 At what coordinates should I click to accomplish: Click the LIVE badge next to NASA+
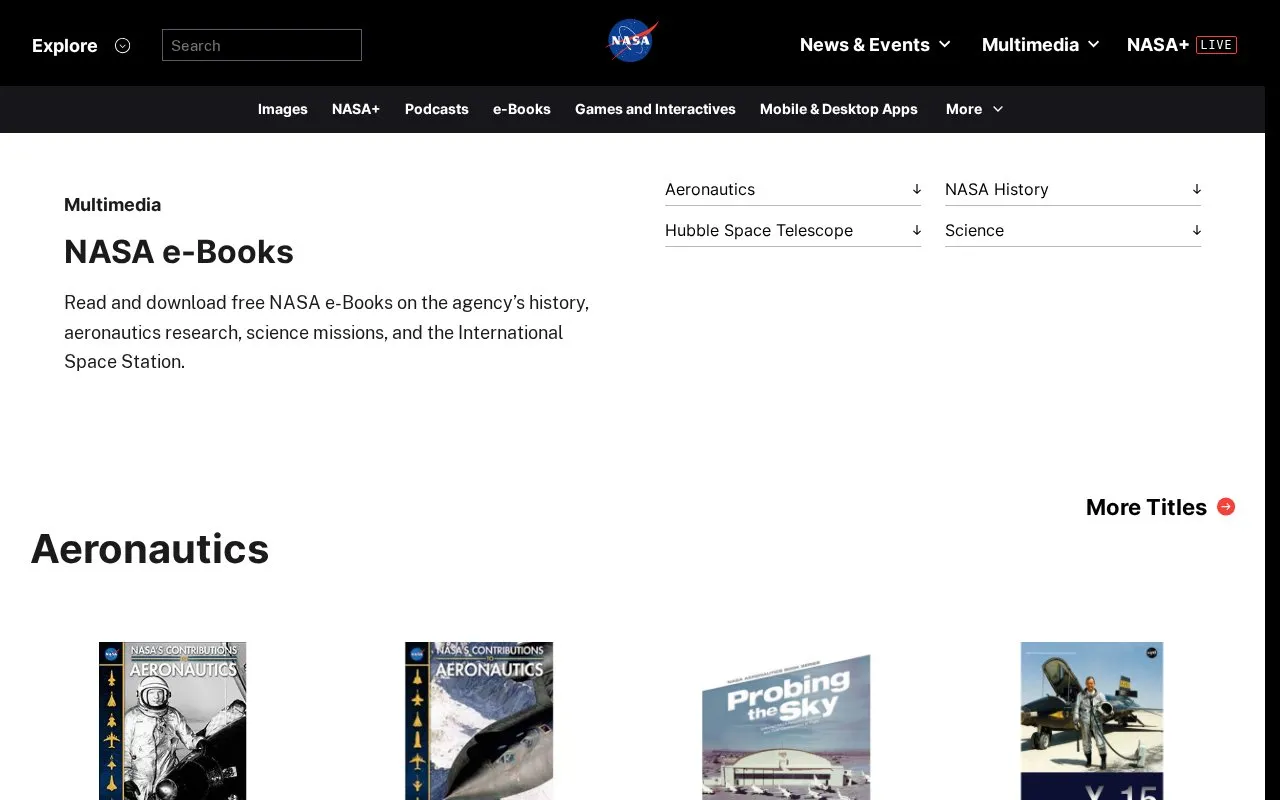coord(1216,45)
